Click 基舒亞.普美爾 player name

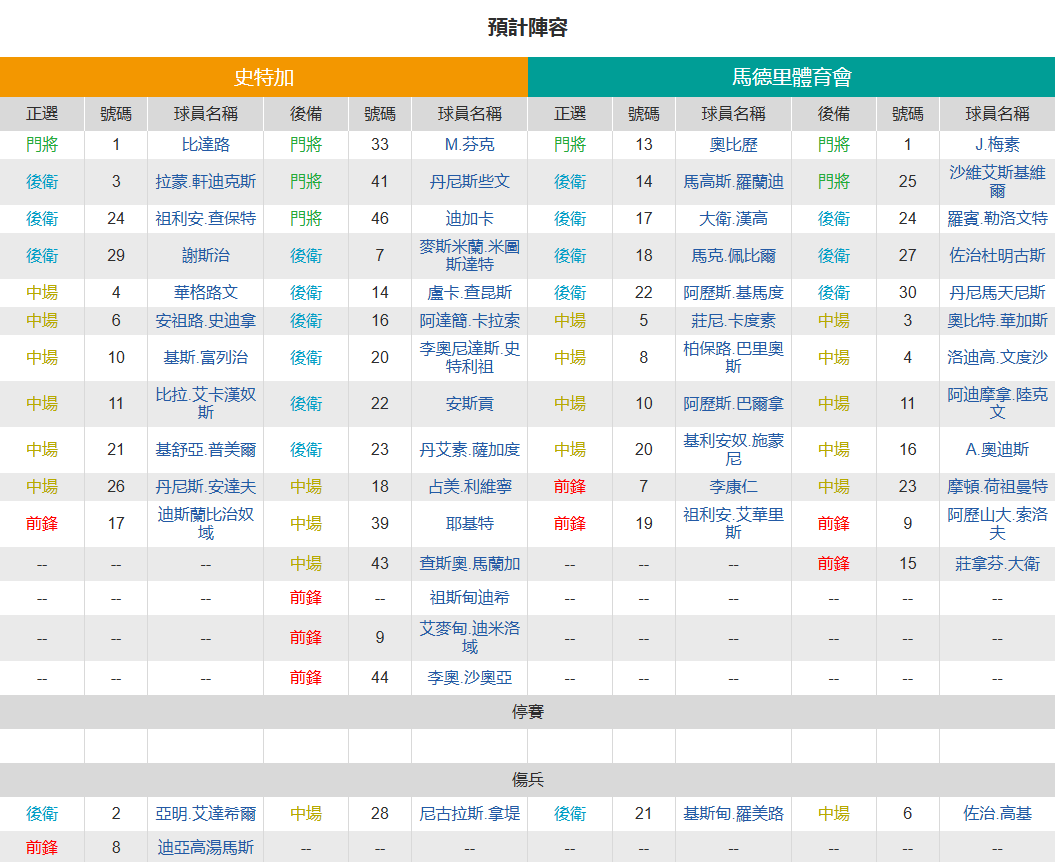click(x=206, y=450)
